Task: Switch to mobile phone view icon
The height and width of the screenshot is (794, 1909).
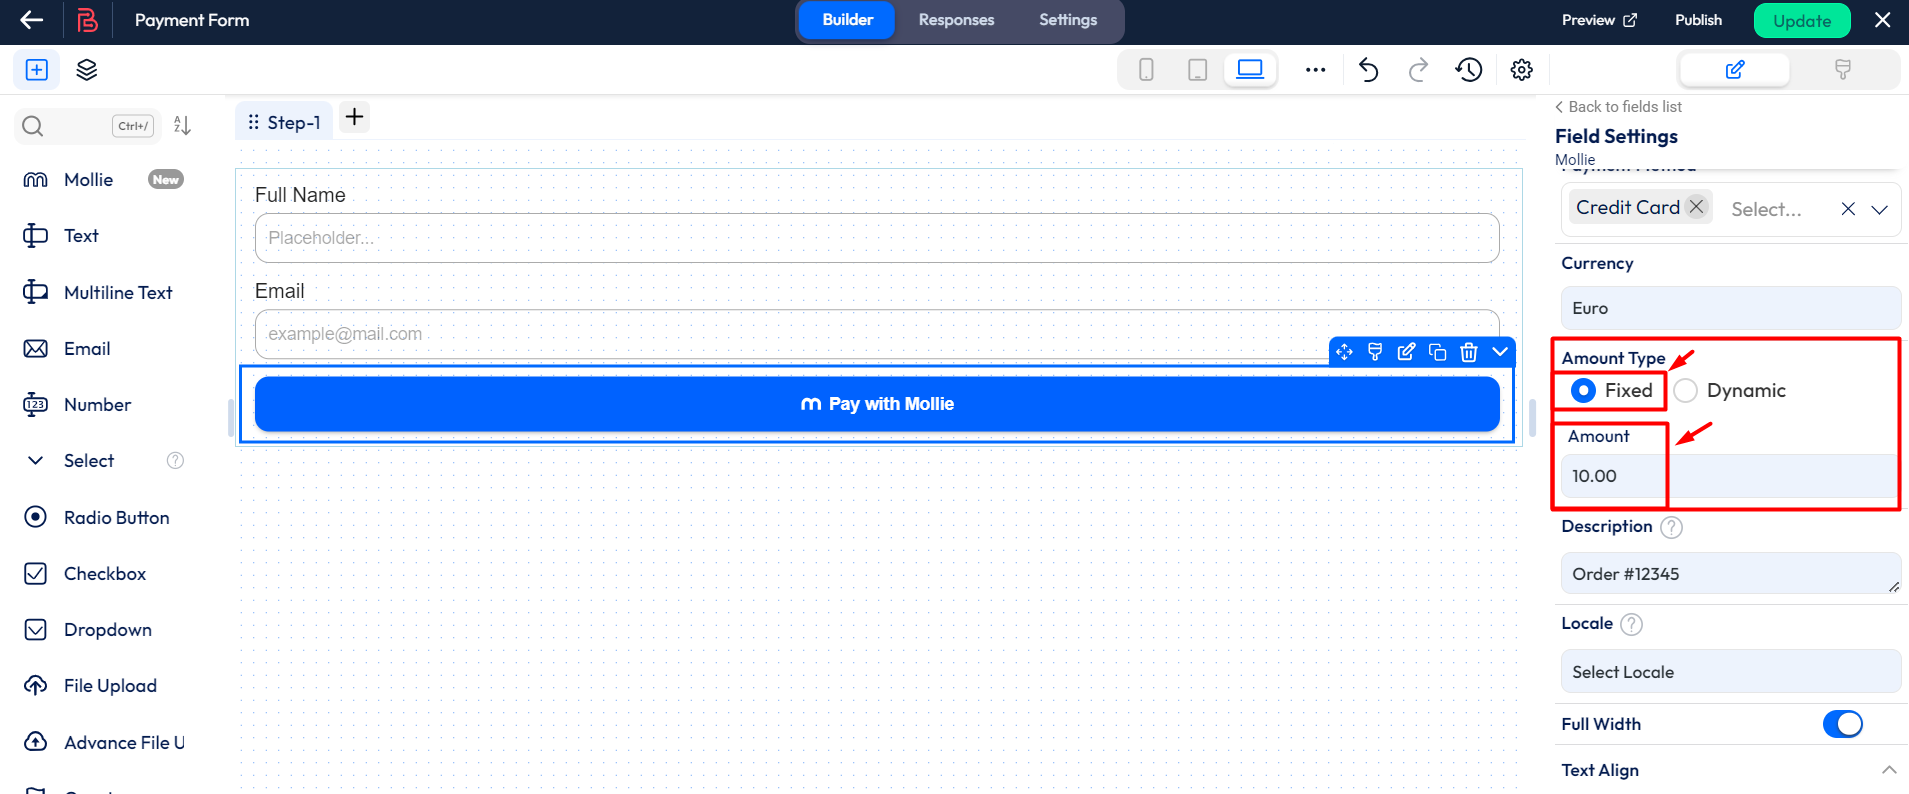Action: [x=1146, y=70]
